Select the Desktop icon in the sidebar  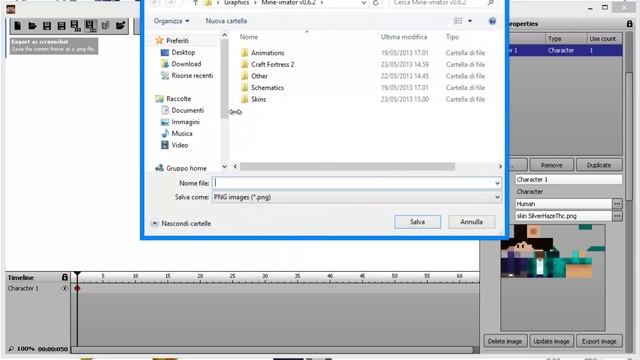(x=165, y=52)
